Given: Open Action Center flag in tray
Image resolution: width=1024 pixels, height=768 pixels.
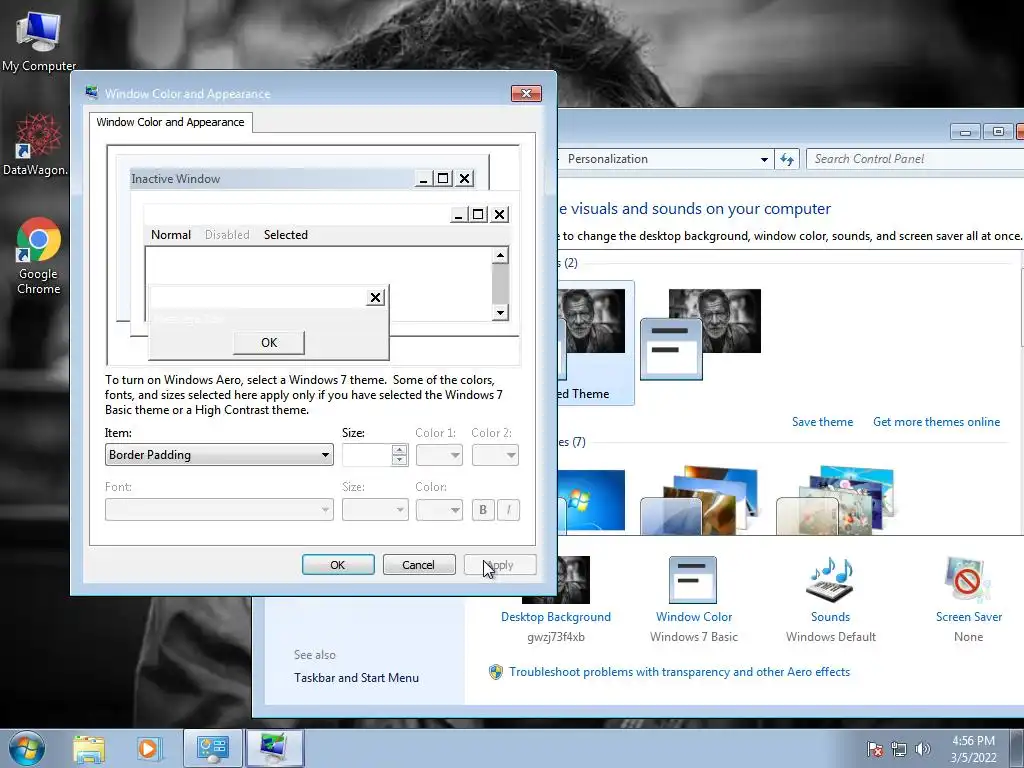Looking at the screenshot, I should pyautogui.click(x=875, y=749).
